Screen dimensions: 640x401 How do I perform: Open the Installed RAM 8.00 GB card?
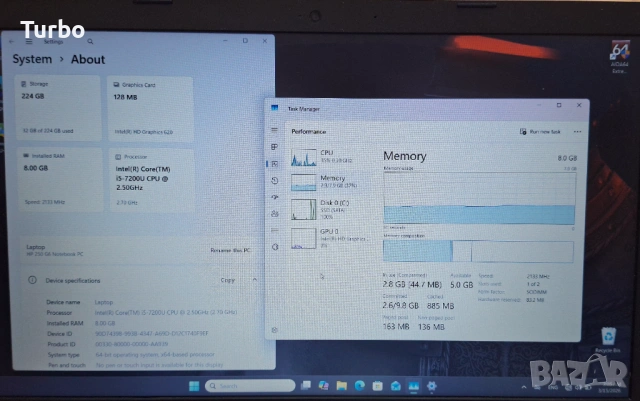click(x=60, y=180)
